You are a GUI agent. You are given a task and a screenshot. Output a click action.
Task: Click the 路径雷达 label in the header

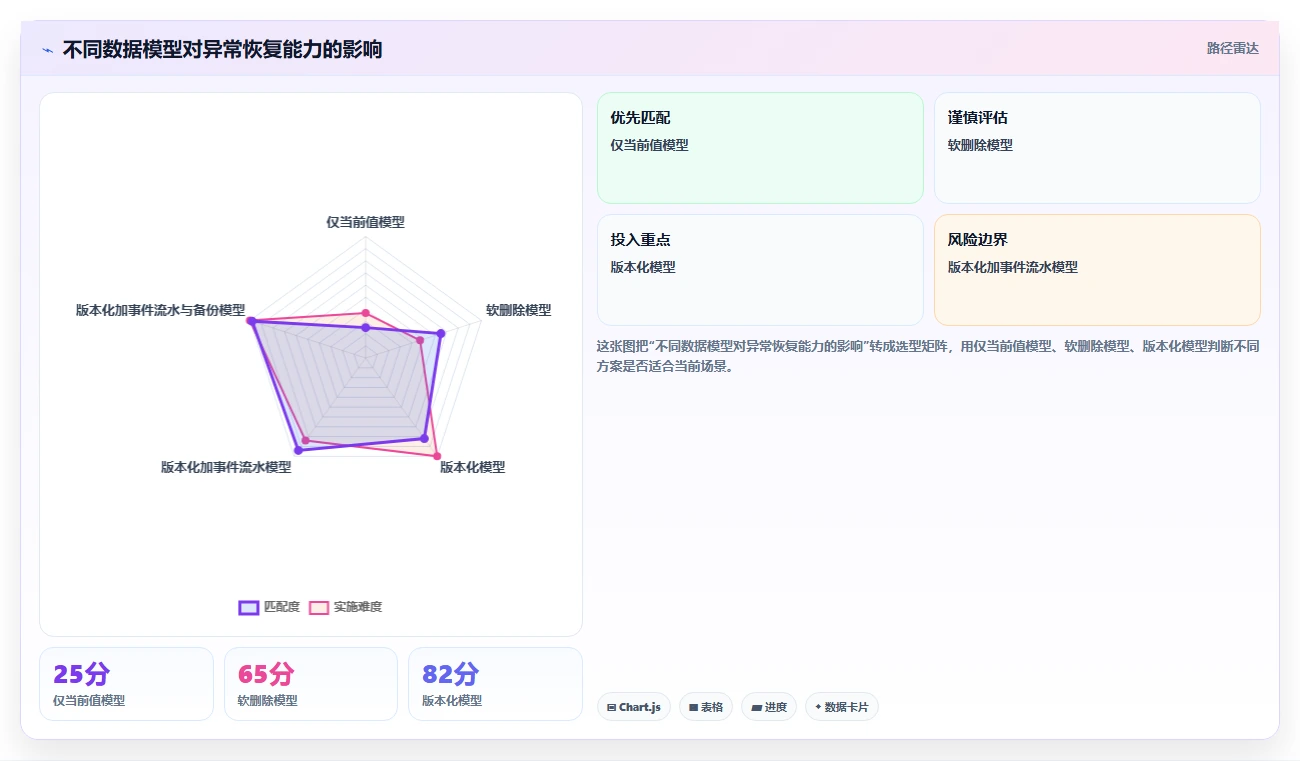1232,48
